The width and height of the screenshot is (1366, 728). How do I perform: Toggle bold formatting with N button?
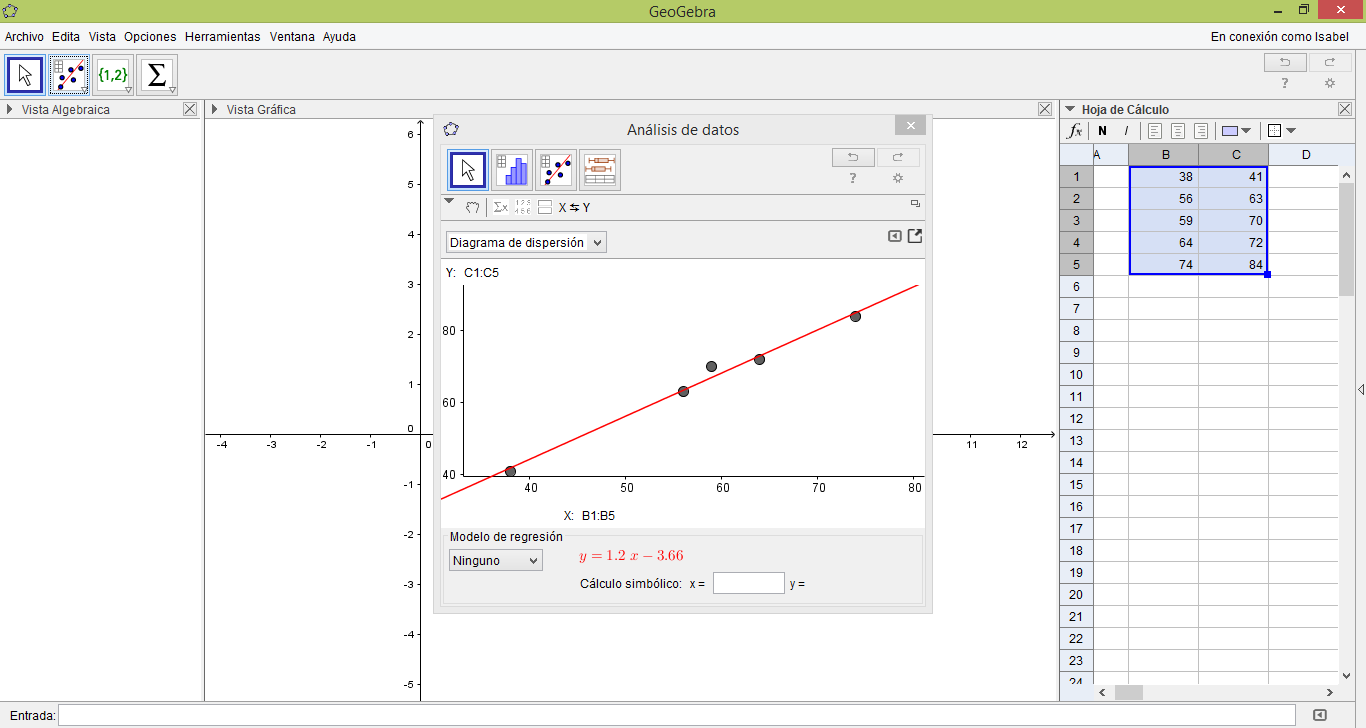coord(1102,131)
